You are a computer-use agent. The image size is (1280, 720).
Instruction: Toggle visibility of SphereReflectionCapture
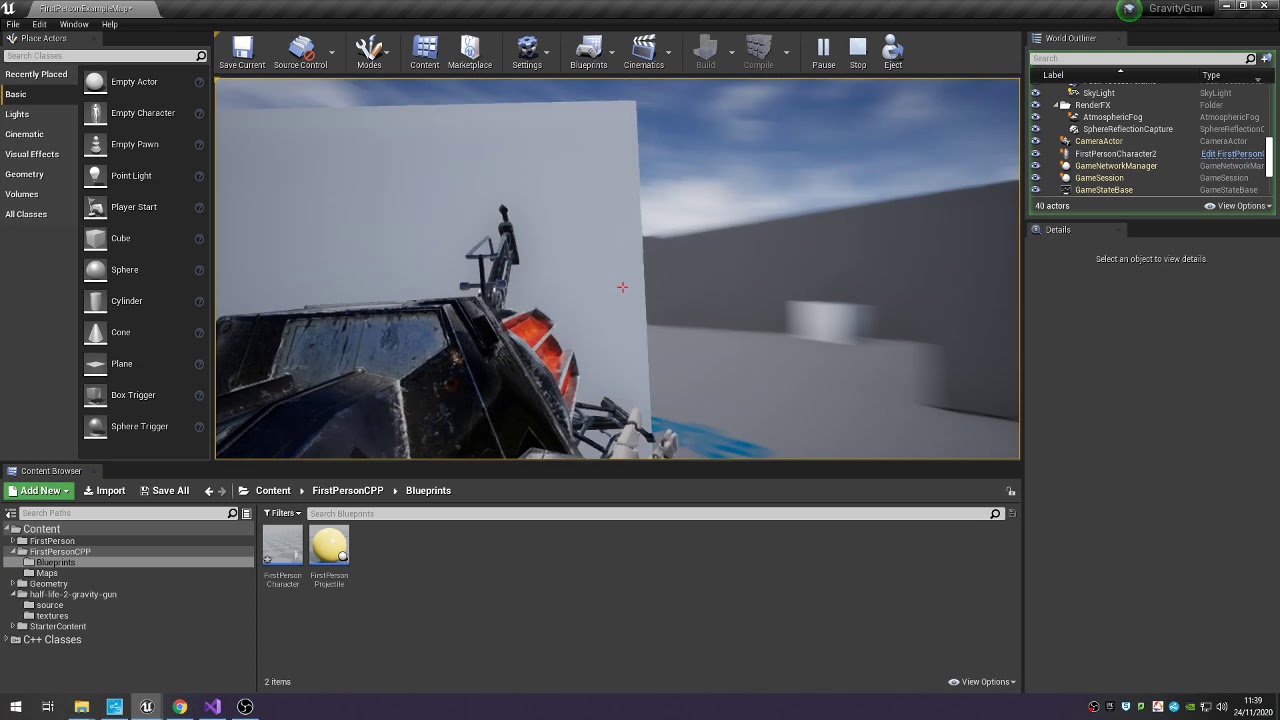(x=1035, y=129)
